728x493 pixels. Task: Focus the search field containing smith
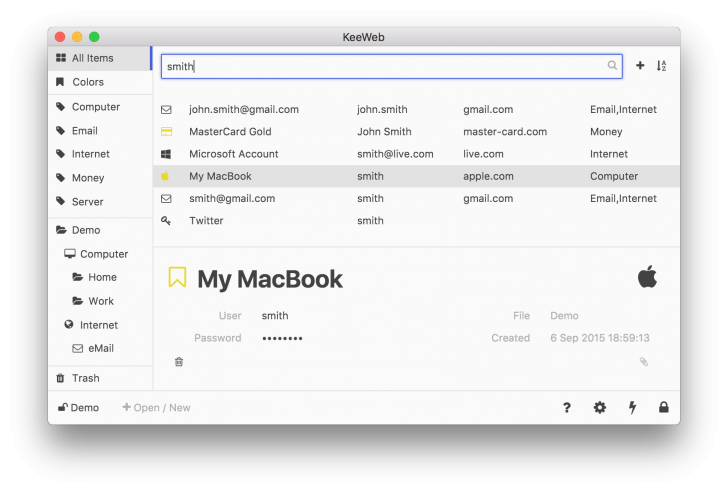(x=391, y=66)
